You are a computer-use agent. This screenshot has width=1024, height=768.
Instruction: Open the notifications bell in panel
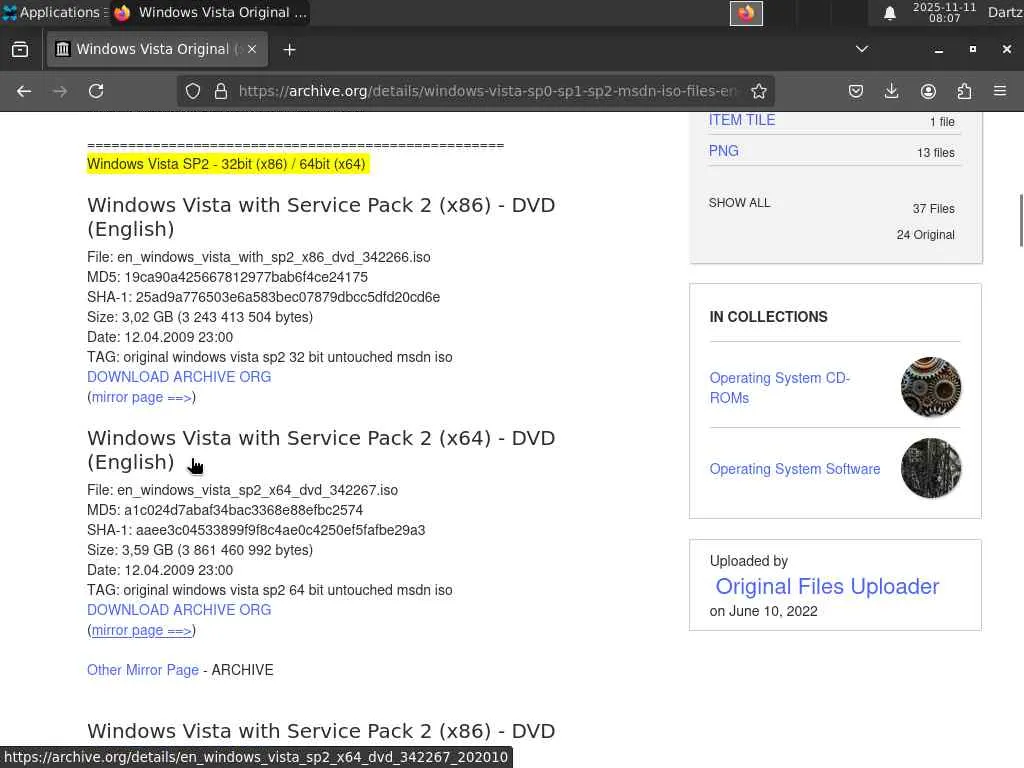889,13
